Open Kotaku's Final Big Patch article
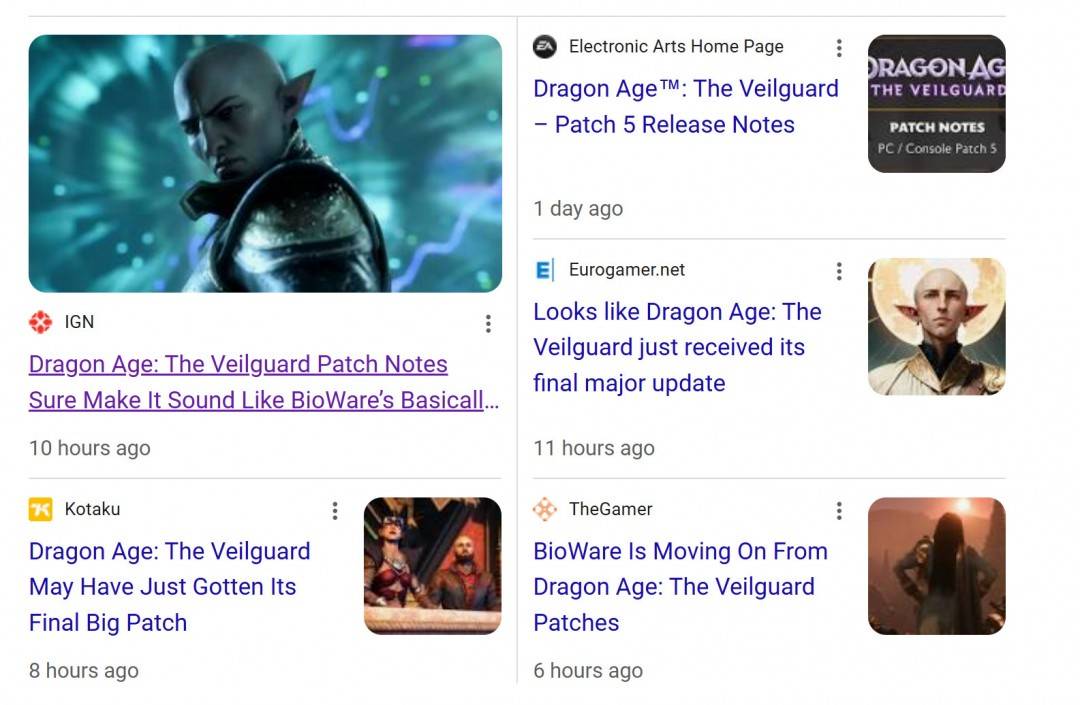 click(169, 587)
